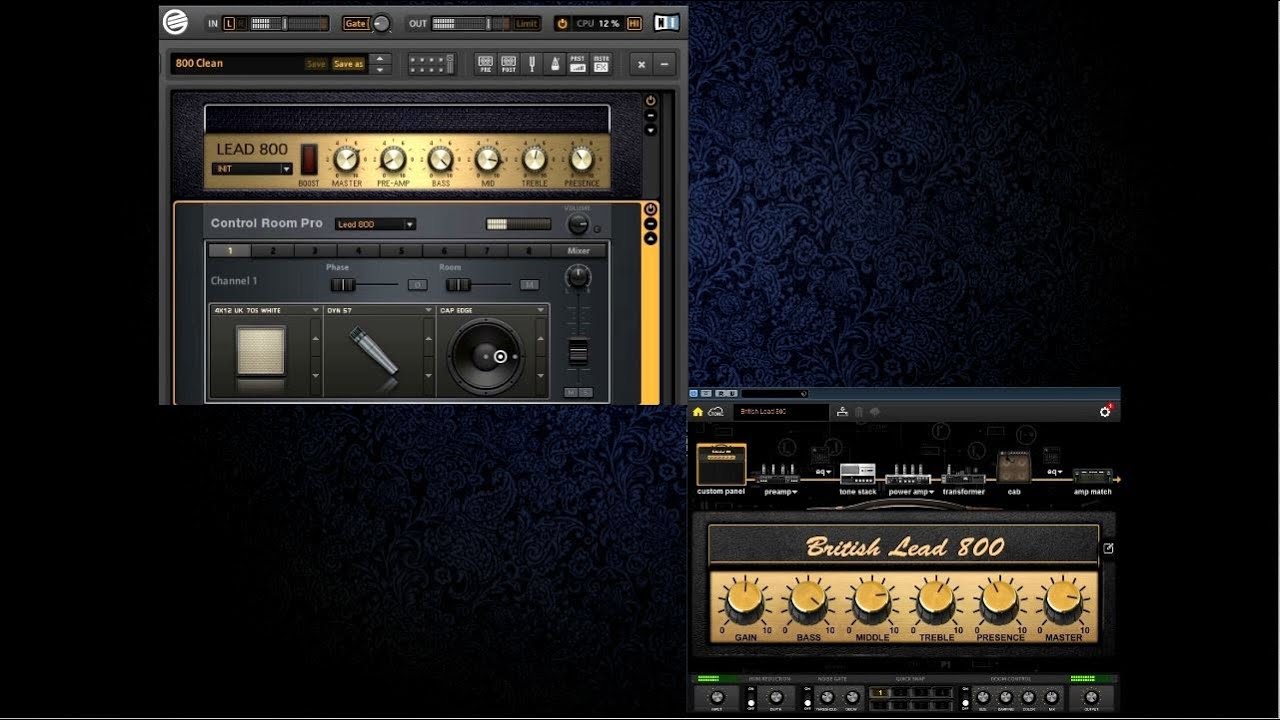Toggle the left input channel L button

pos(229,23)
